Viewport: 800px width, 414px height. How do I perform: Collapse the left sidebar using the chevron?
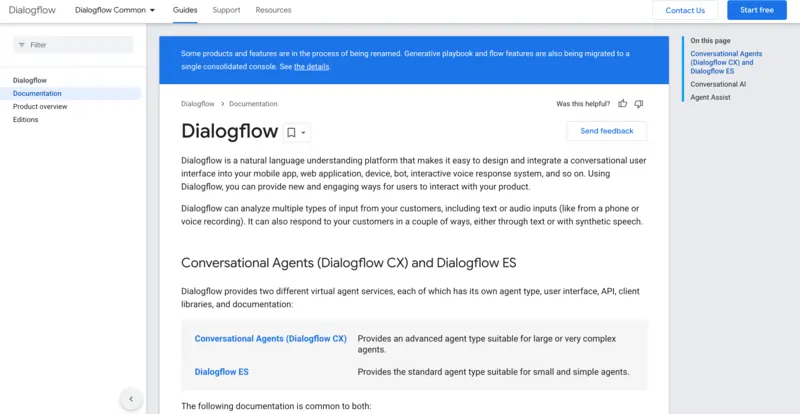tap(131, 399)
